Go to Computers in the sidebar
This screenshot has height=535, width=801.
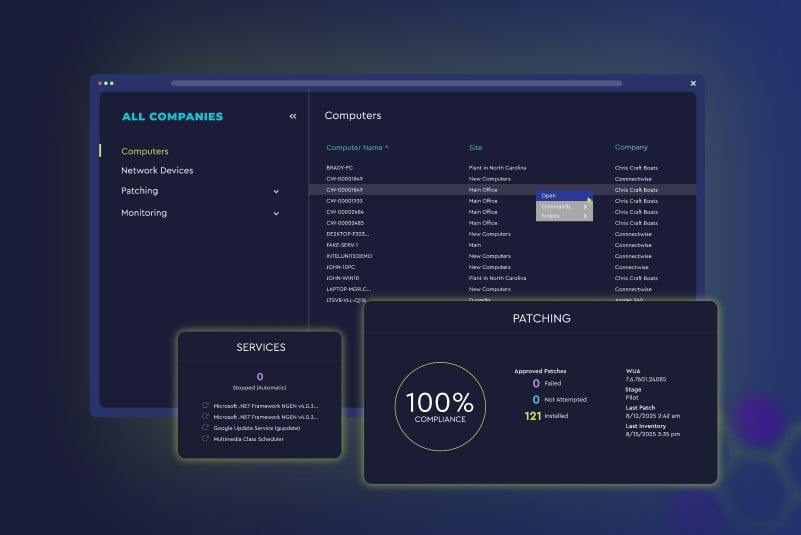[145, 151]
